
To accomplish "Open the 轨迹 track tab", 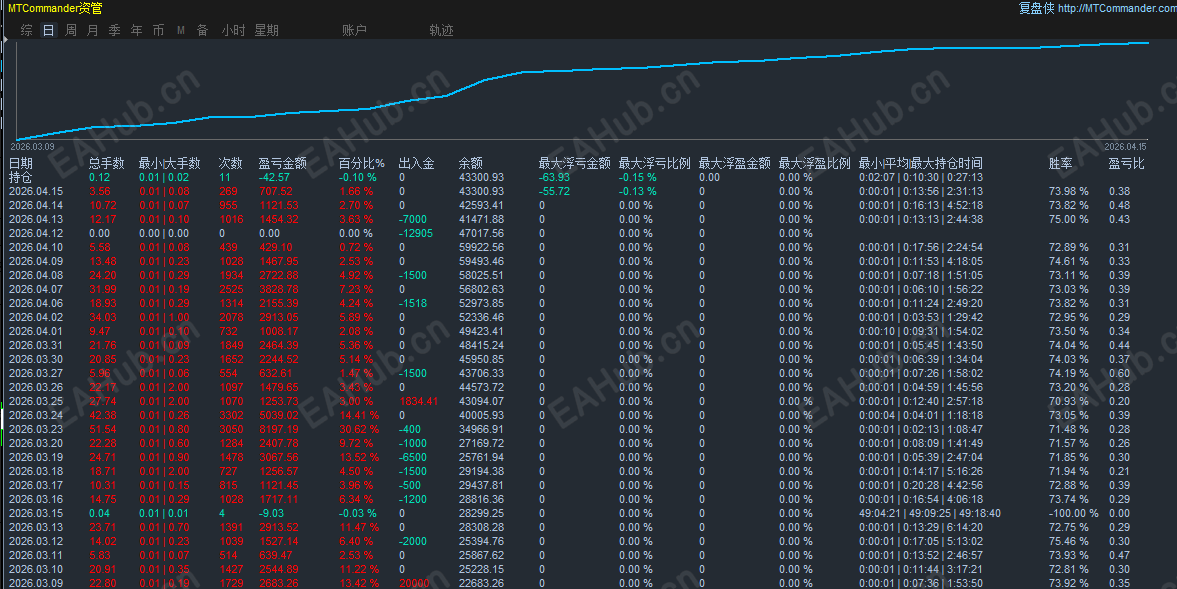I will [x=441, y=30].
